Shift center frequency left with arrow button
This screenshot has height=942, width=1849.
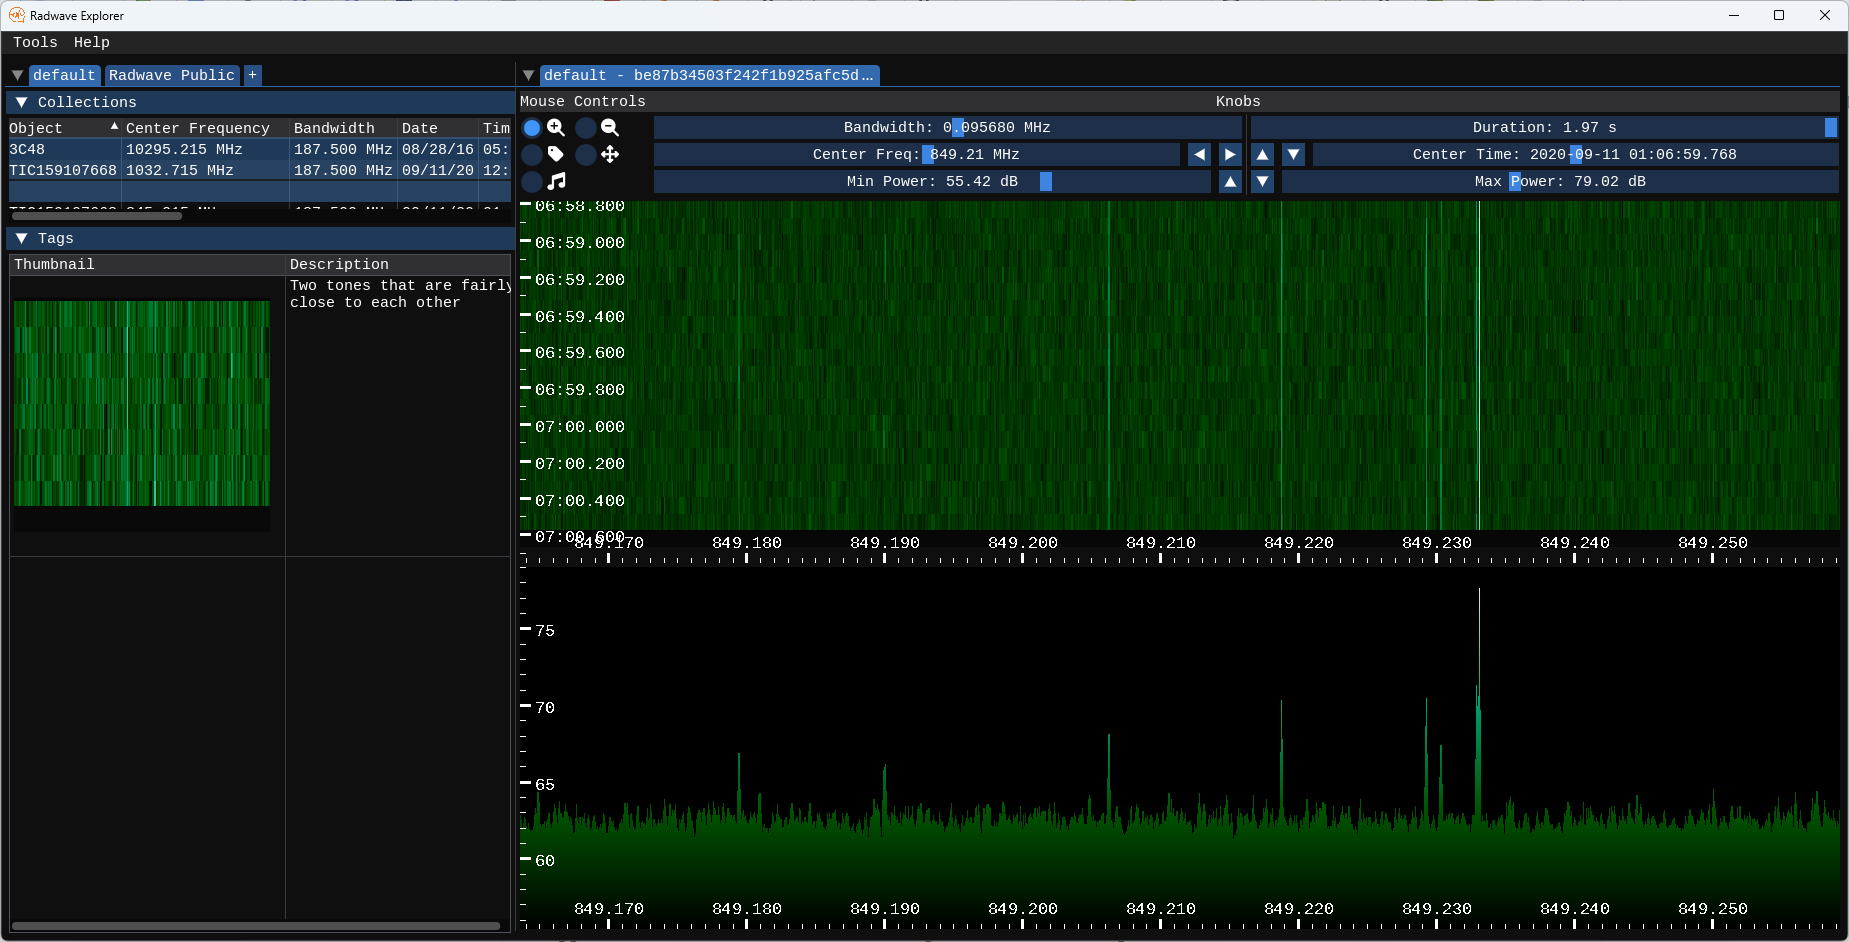[x=1199, y=155]
